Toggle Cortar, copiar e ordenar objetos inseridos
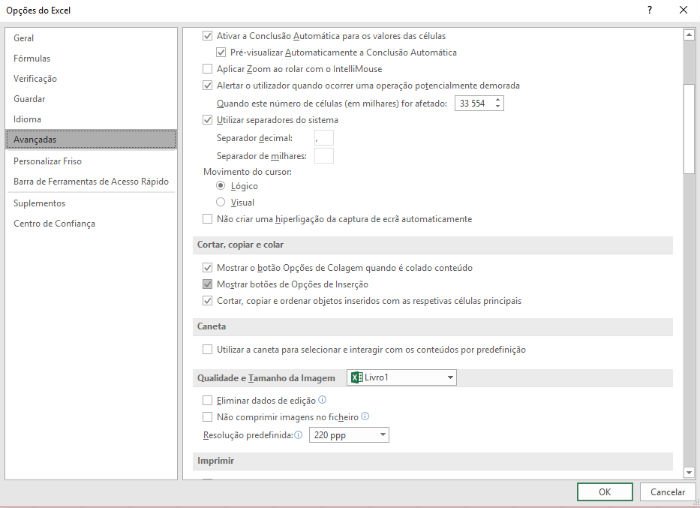The width and height of the screenshot is (700, 508). coord(207,300)
